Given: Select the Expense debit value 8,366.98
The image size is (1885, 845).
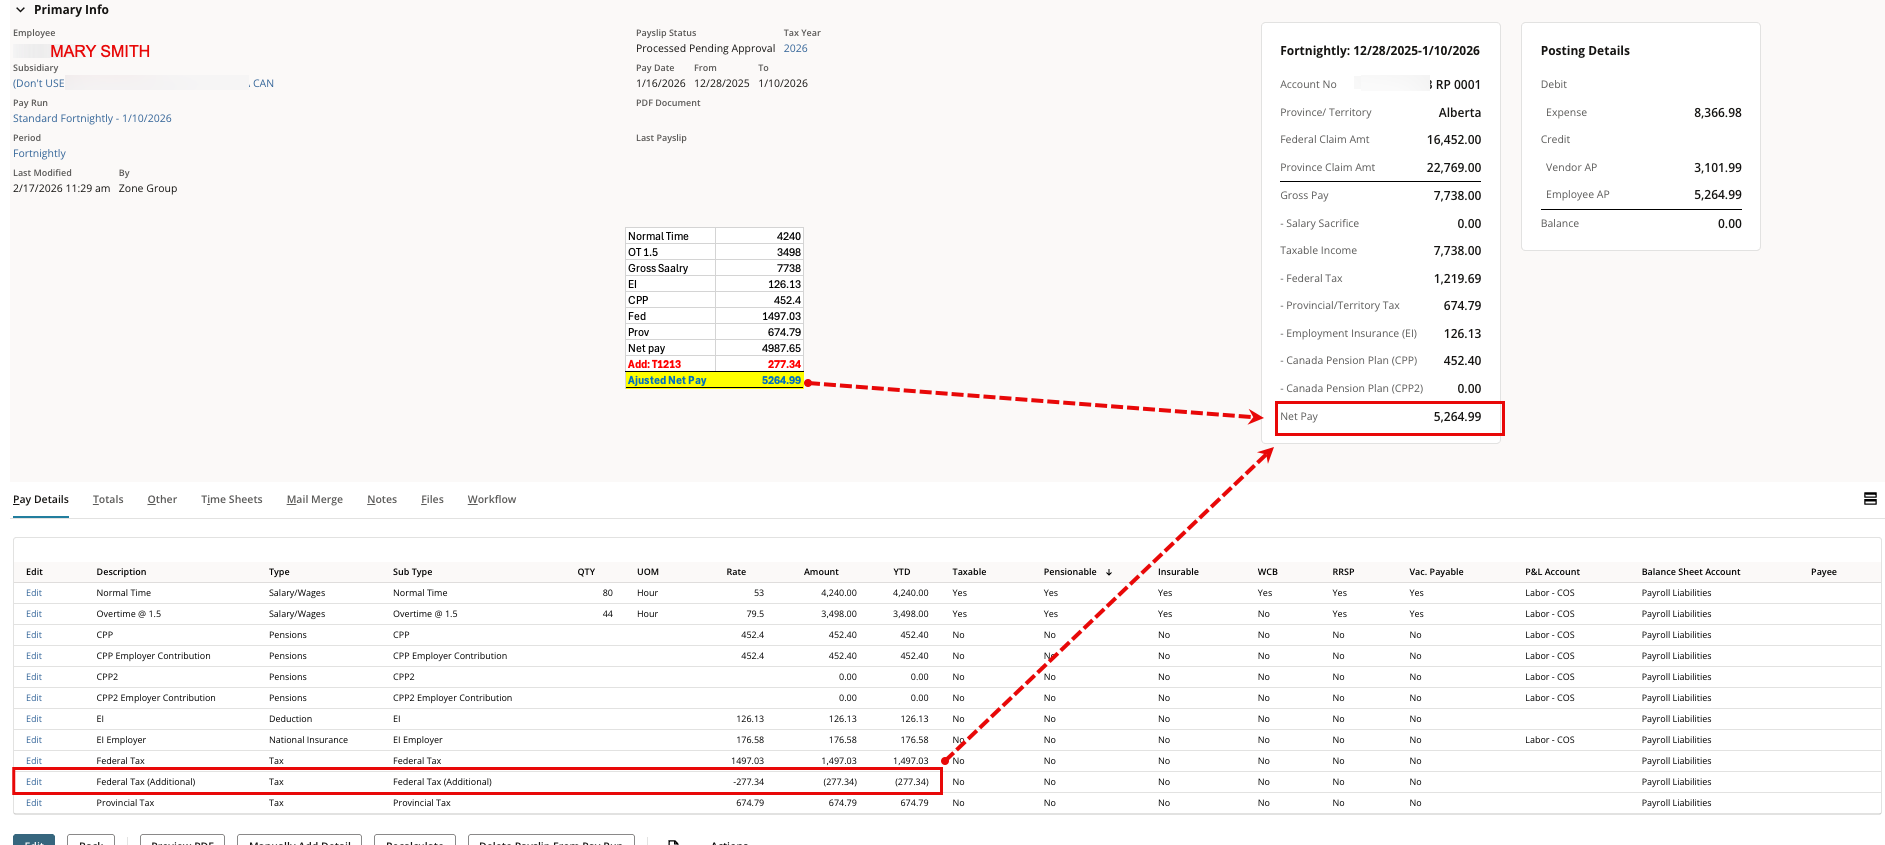Looking at the screenshot, I should 1717,113.
